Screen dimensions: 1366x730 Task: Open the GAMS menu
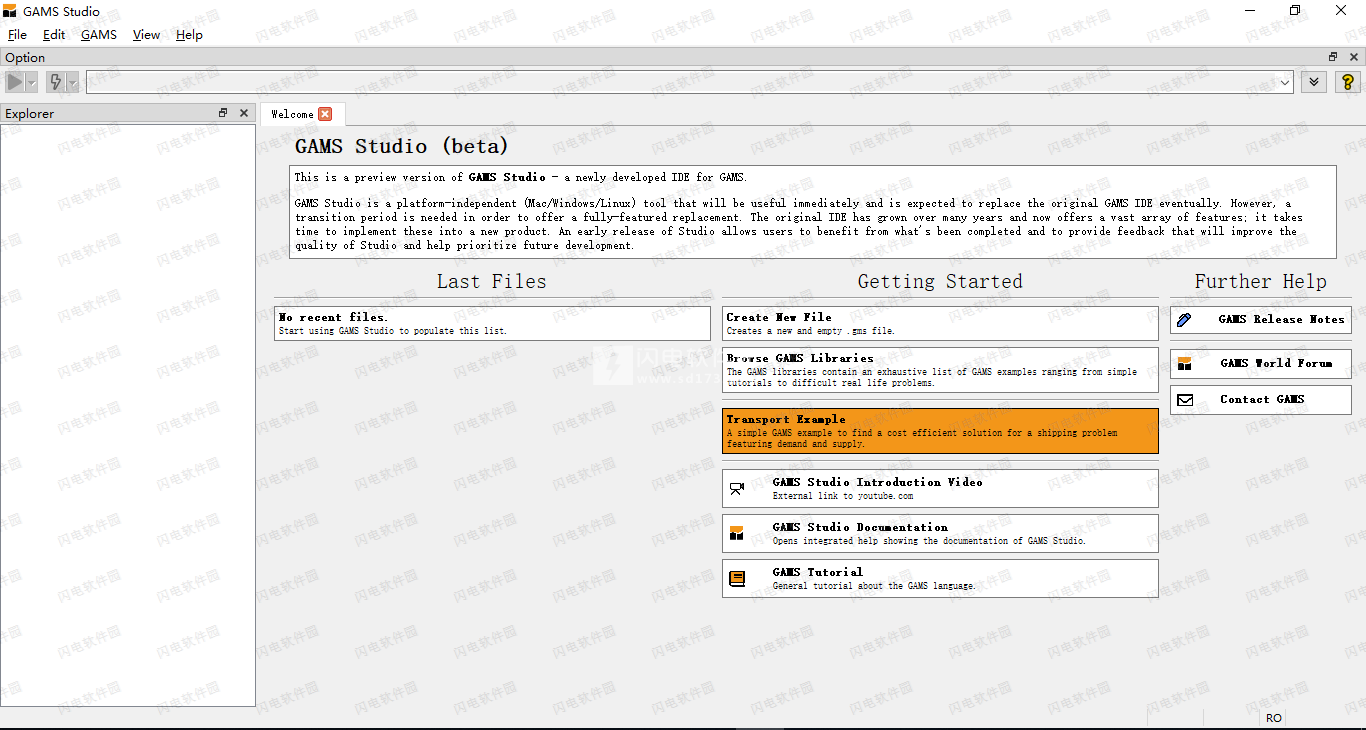pyautogui.click(x=99, y=34)
